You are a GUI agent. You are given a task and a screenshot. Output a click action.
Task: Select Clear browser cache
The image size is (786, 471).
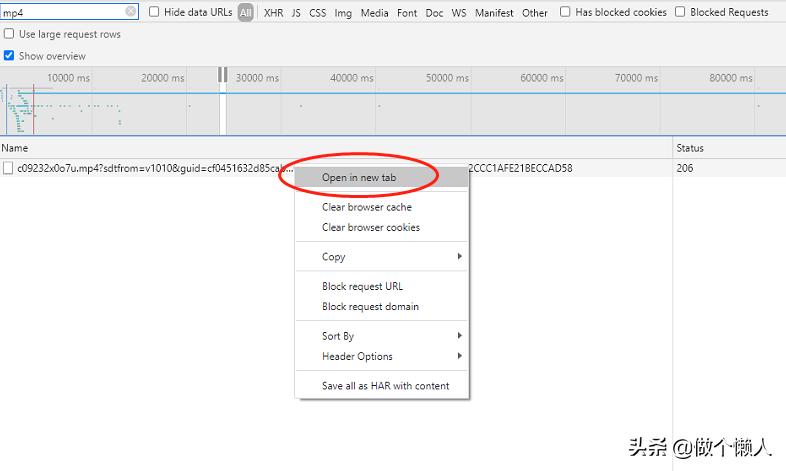tap(366, 207)
